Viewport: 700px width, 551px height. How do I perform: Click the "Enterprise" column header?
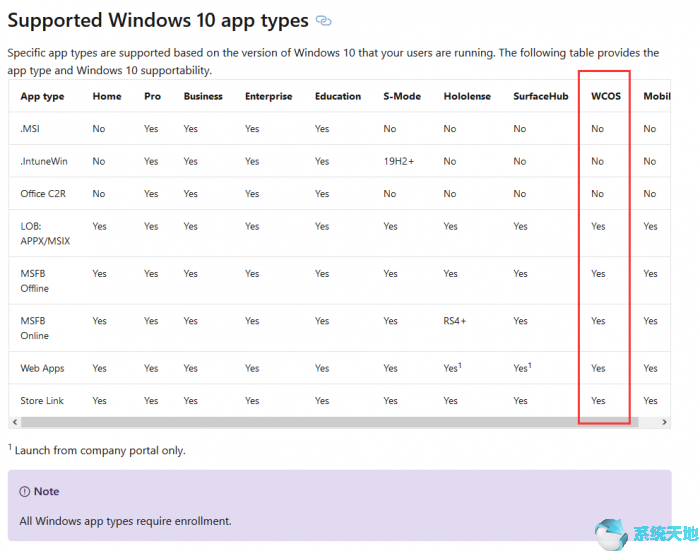click(268, 96)
